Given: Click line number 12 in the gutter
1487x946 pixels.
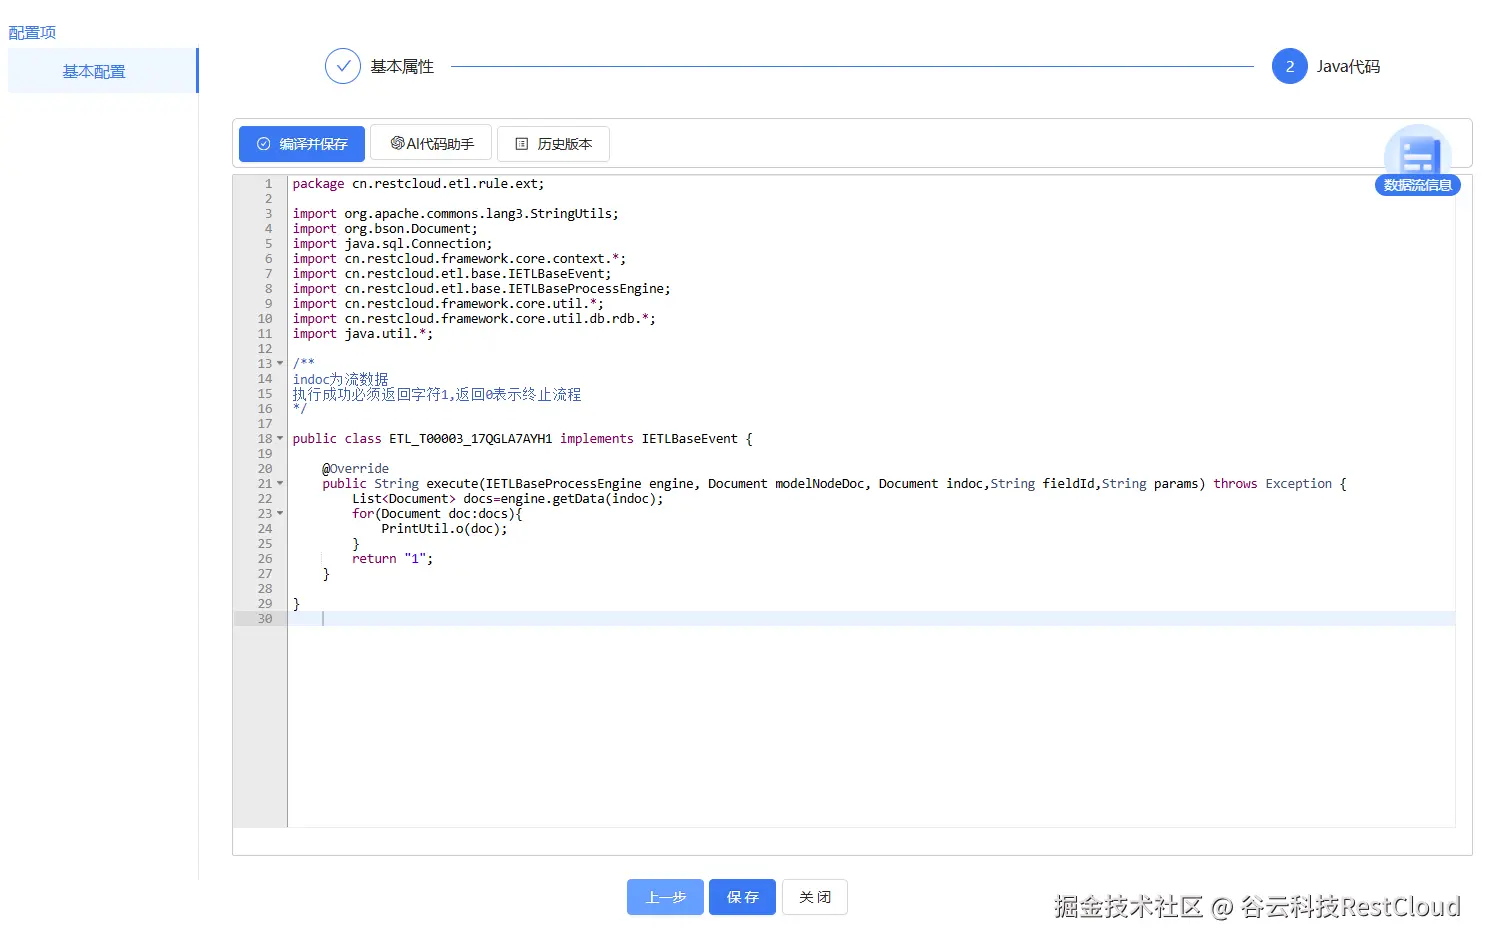Looking at the screenshot, I should tap(264, 349).
